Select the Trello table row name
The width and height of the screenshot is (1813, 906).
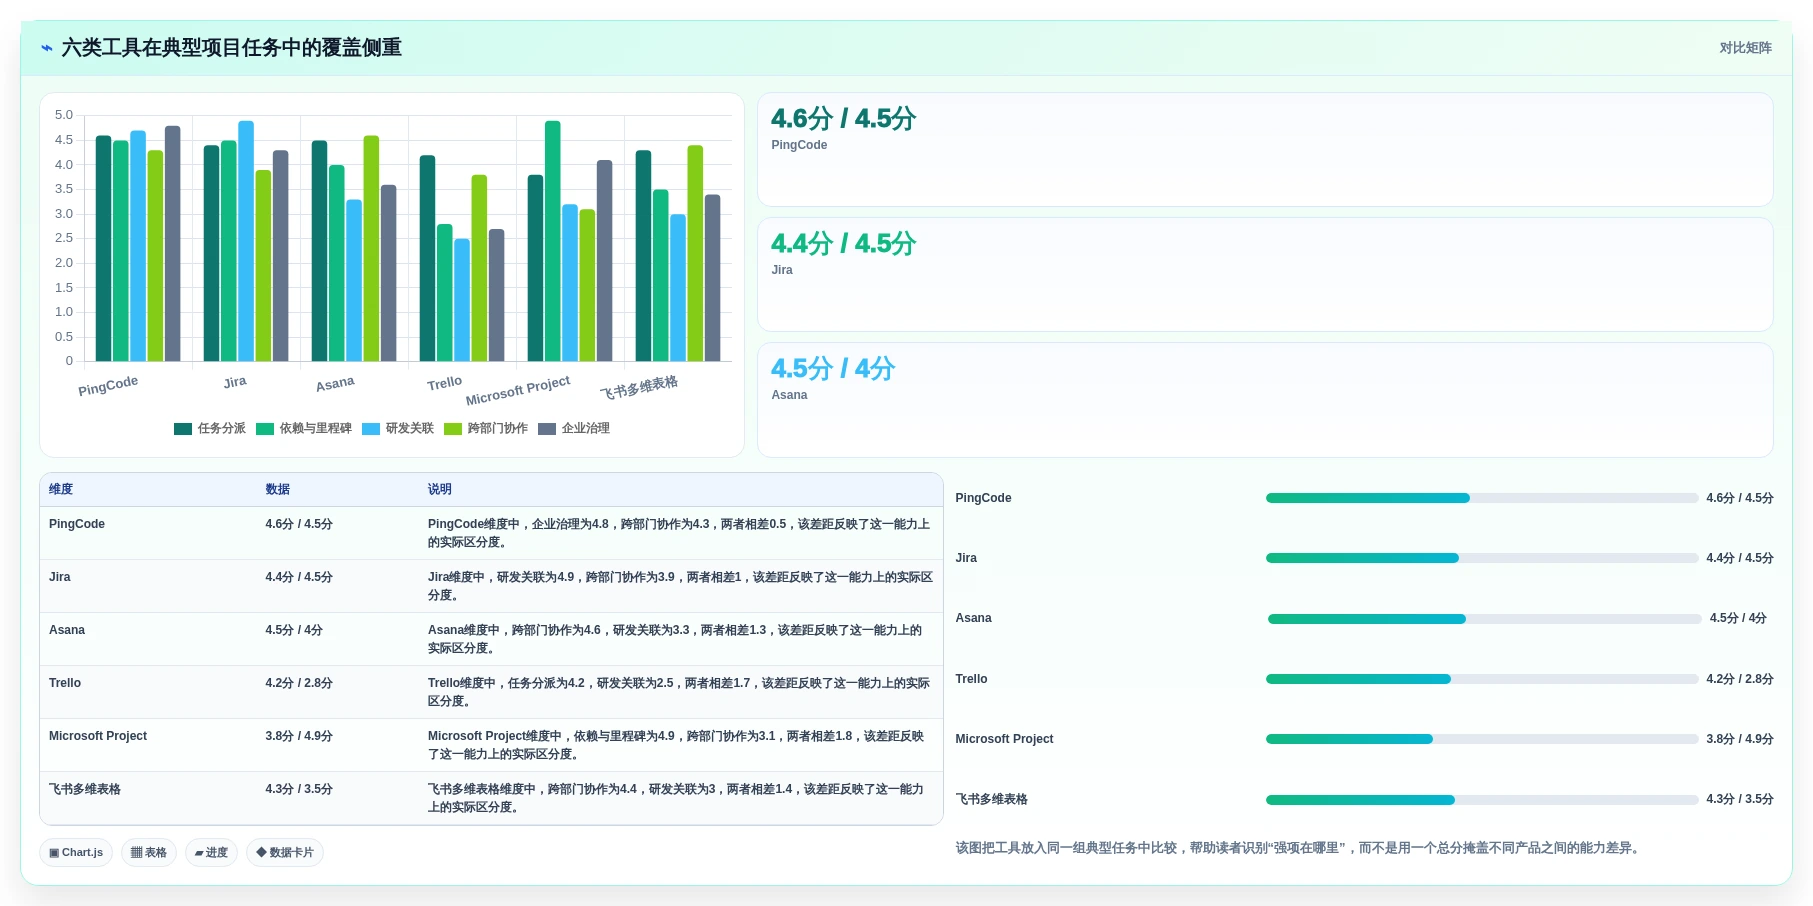click(x=65, y=683)
